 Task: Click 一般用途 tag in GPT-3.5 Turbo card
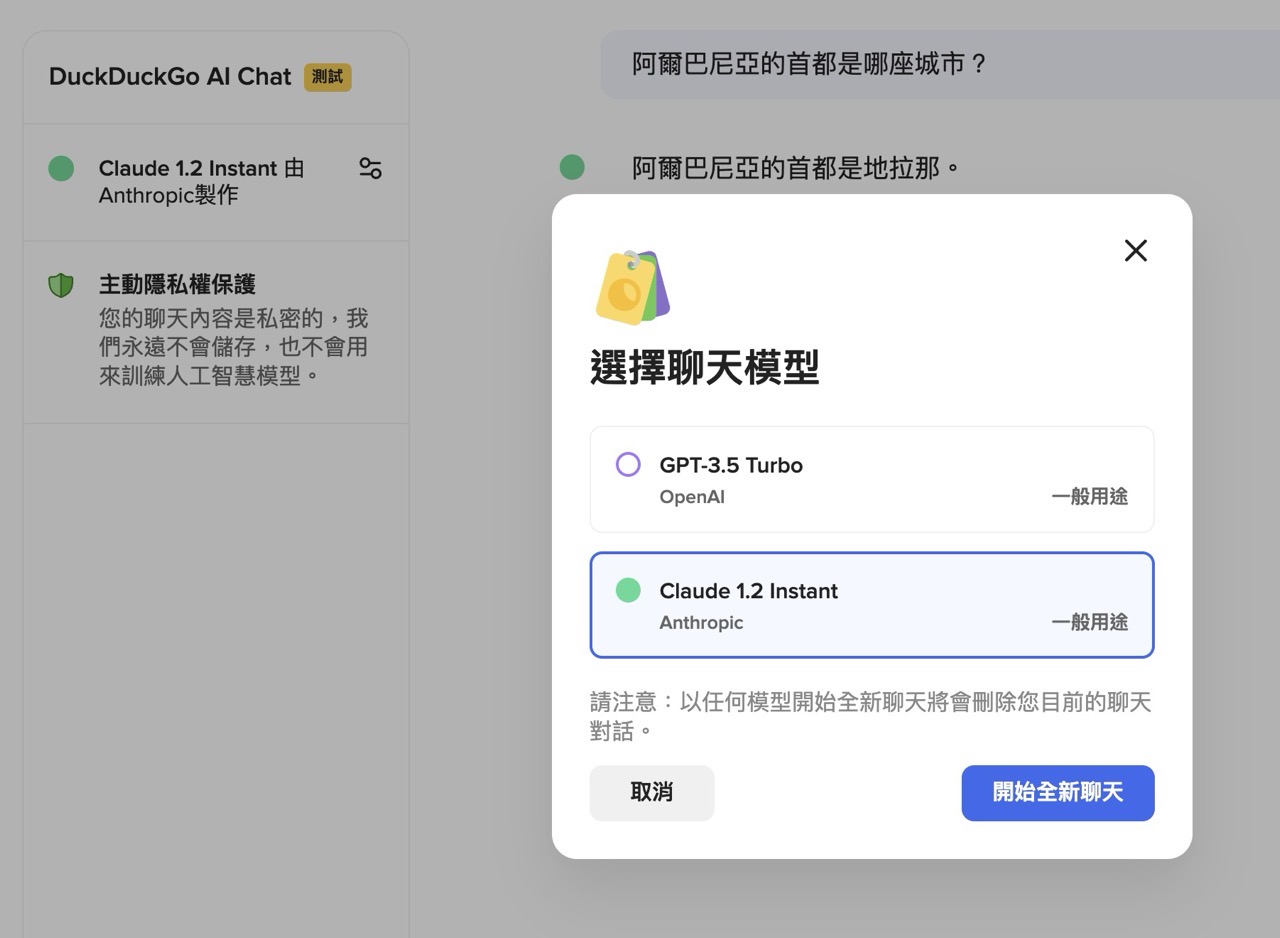coord(1090,497)
